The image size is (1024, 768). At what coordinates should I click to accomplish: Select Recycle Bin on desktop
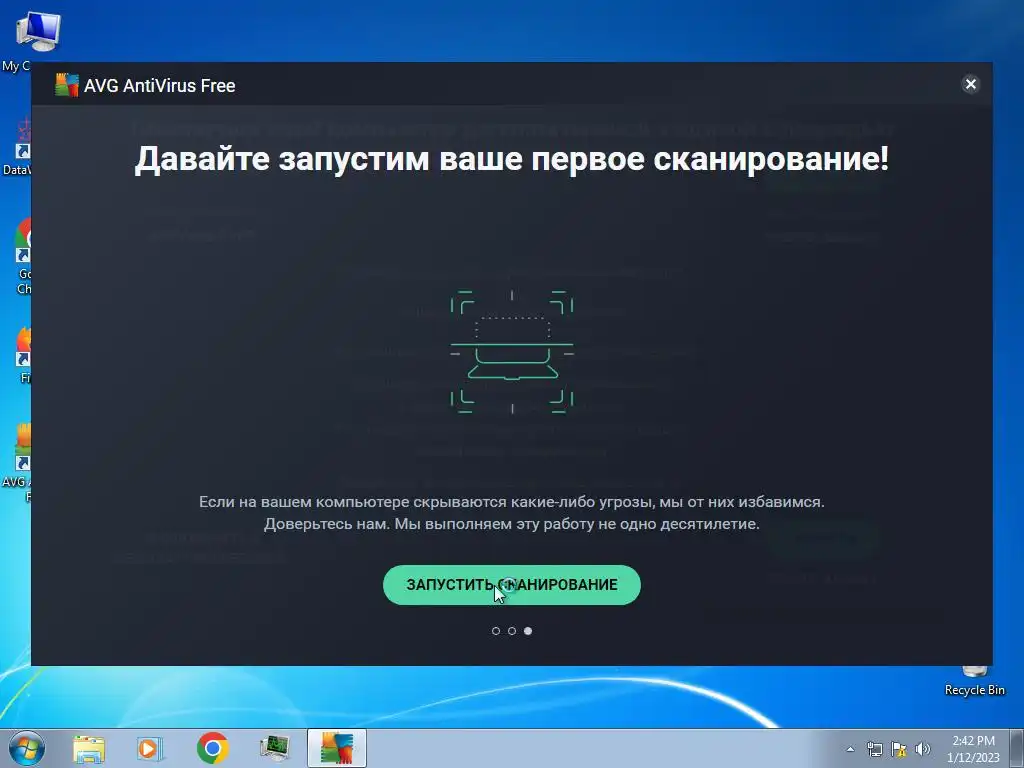click(974, 680)
